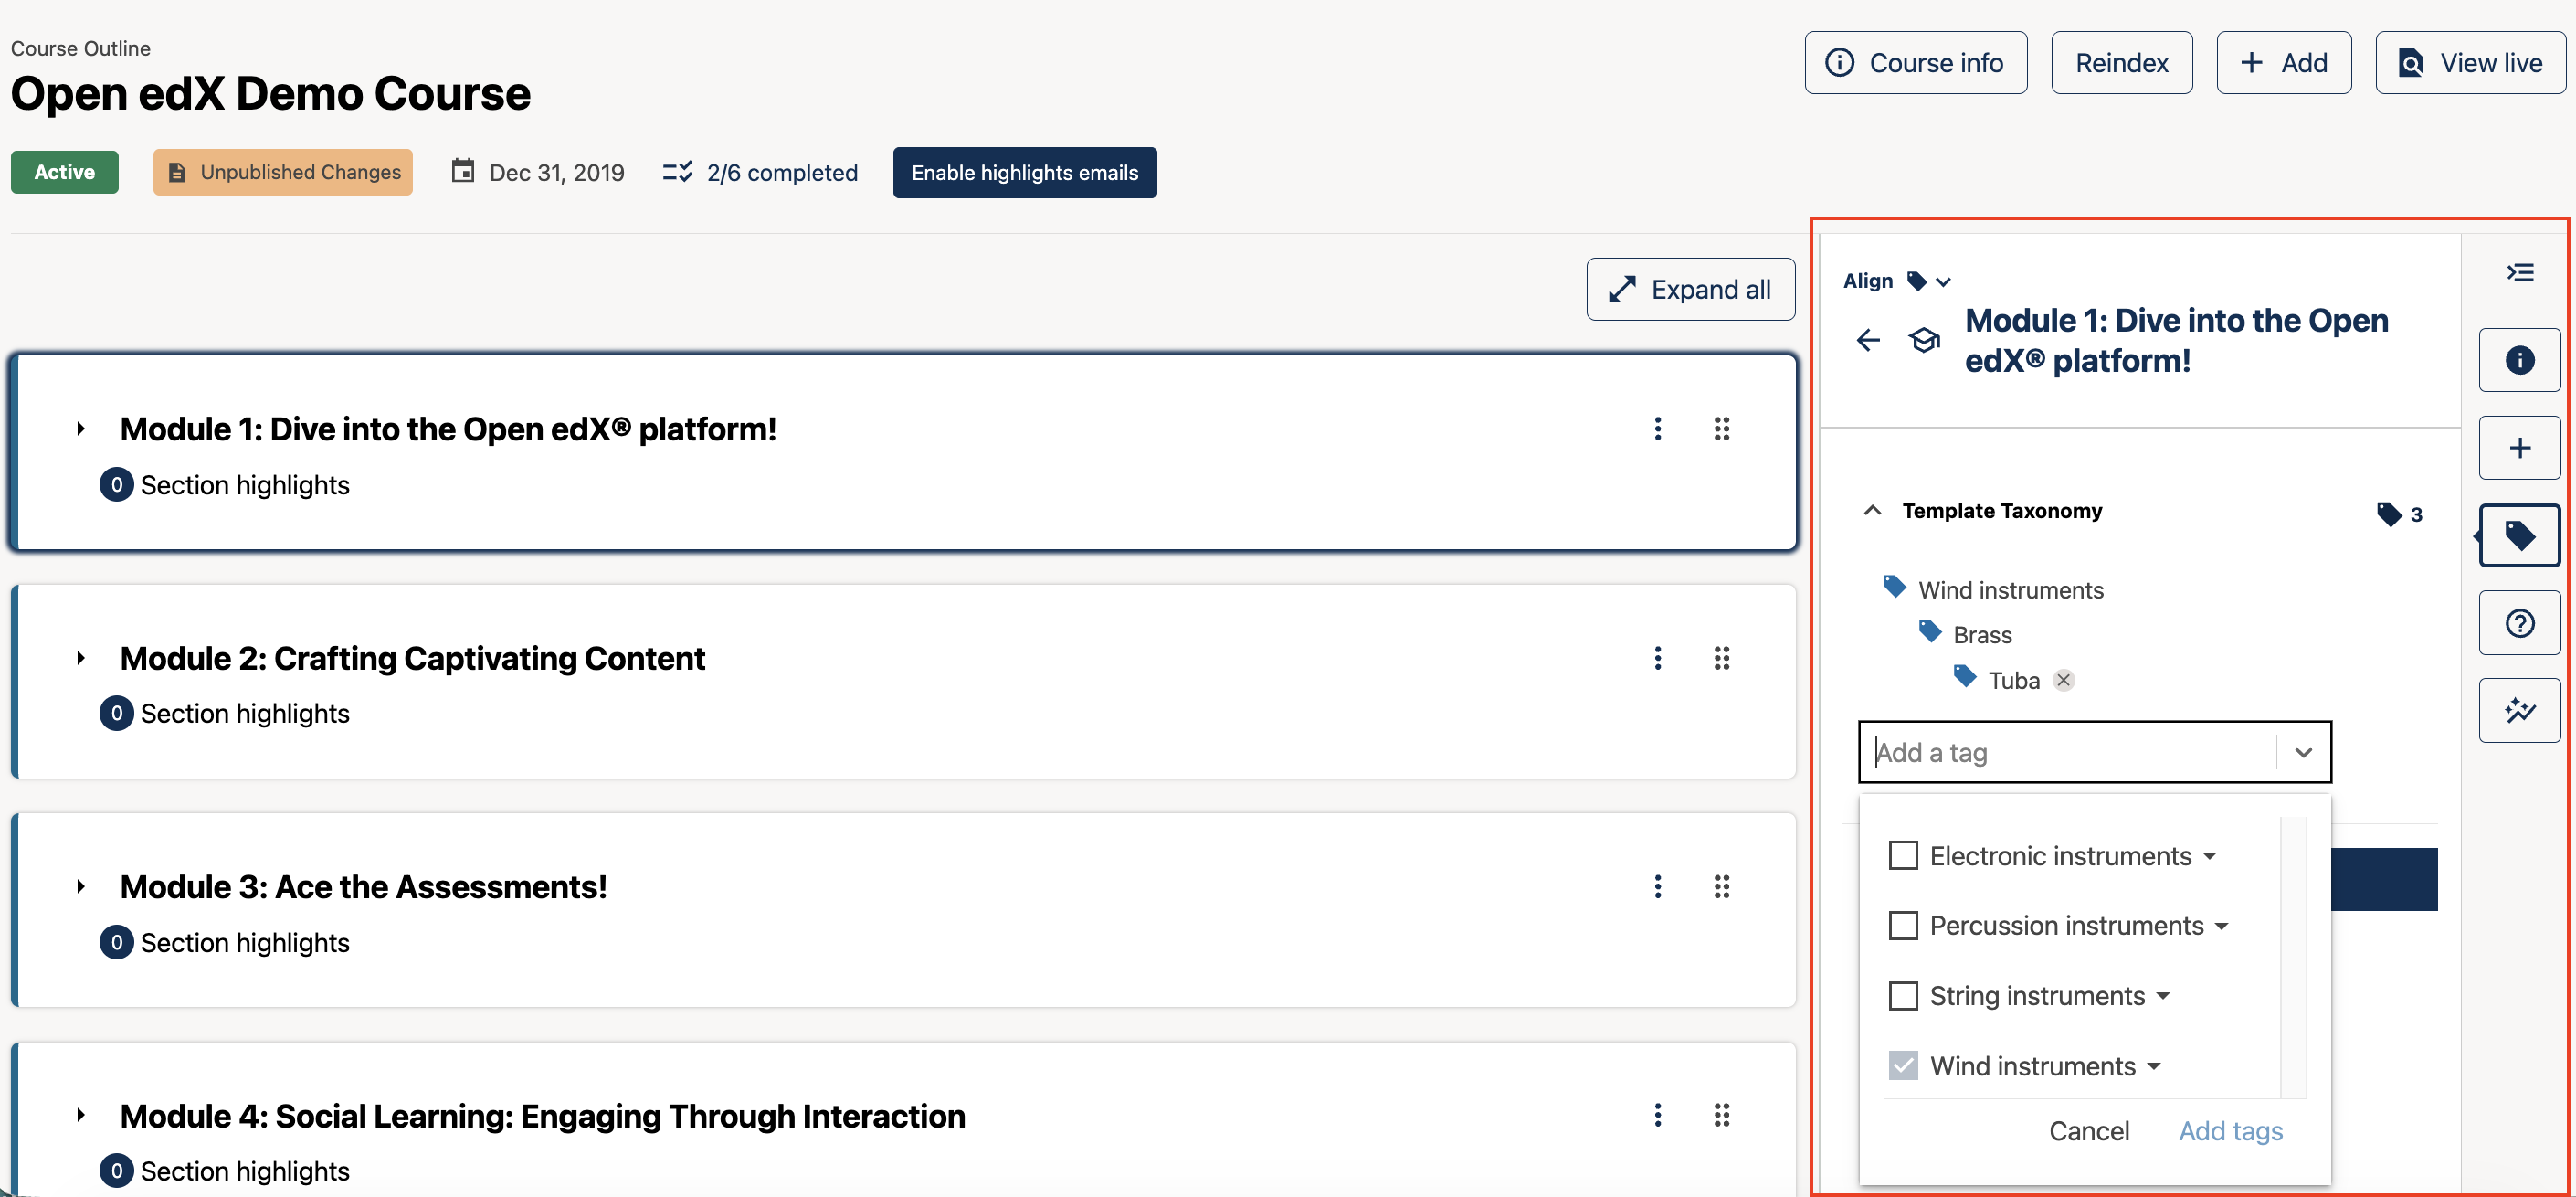Select the Wind instruments applied tag
Image resolution: width=2576 pixels, height=1197 pixels.
click(x=2010, y=590)
